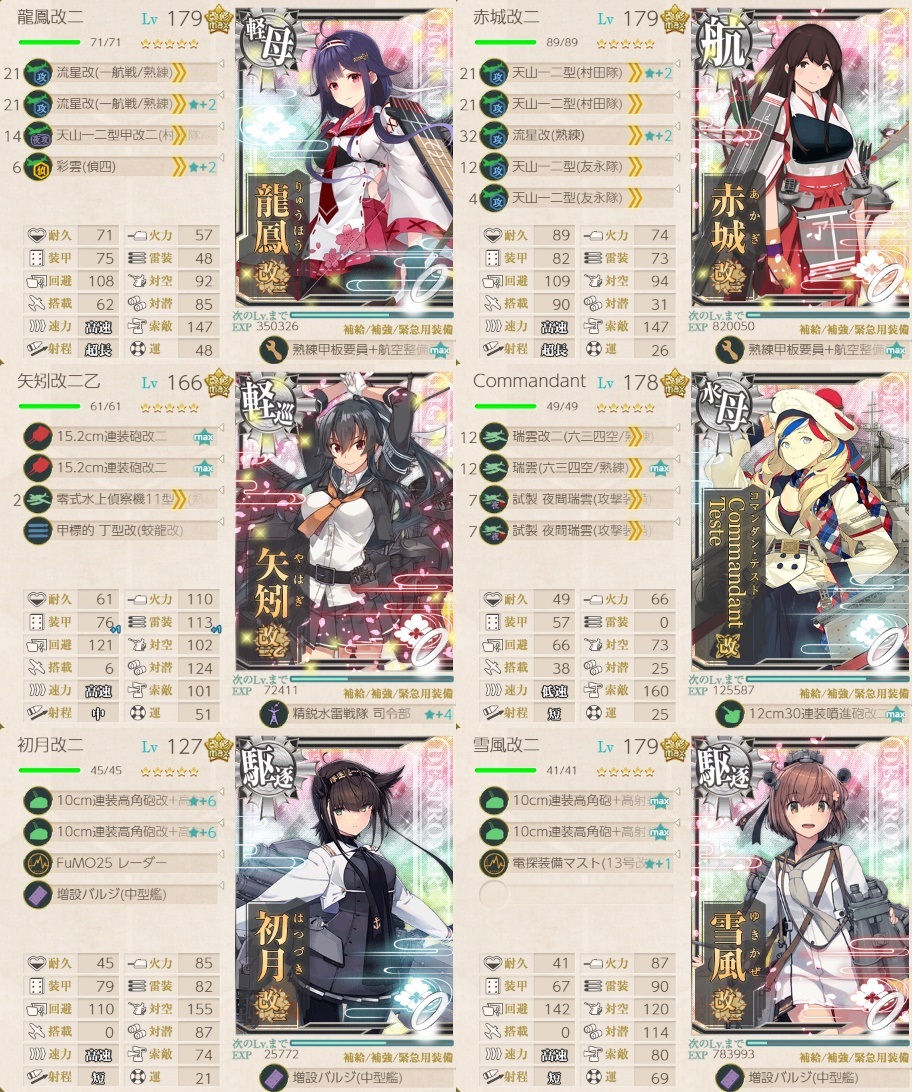Click the 精鋭水雷戦隊 司令部 icon
Image resolution: width=912 pixels, height=1092 pixels.
click(x=274, y=714)
